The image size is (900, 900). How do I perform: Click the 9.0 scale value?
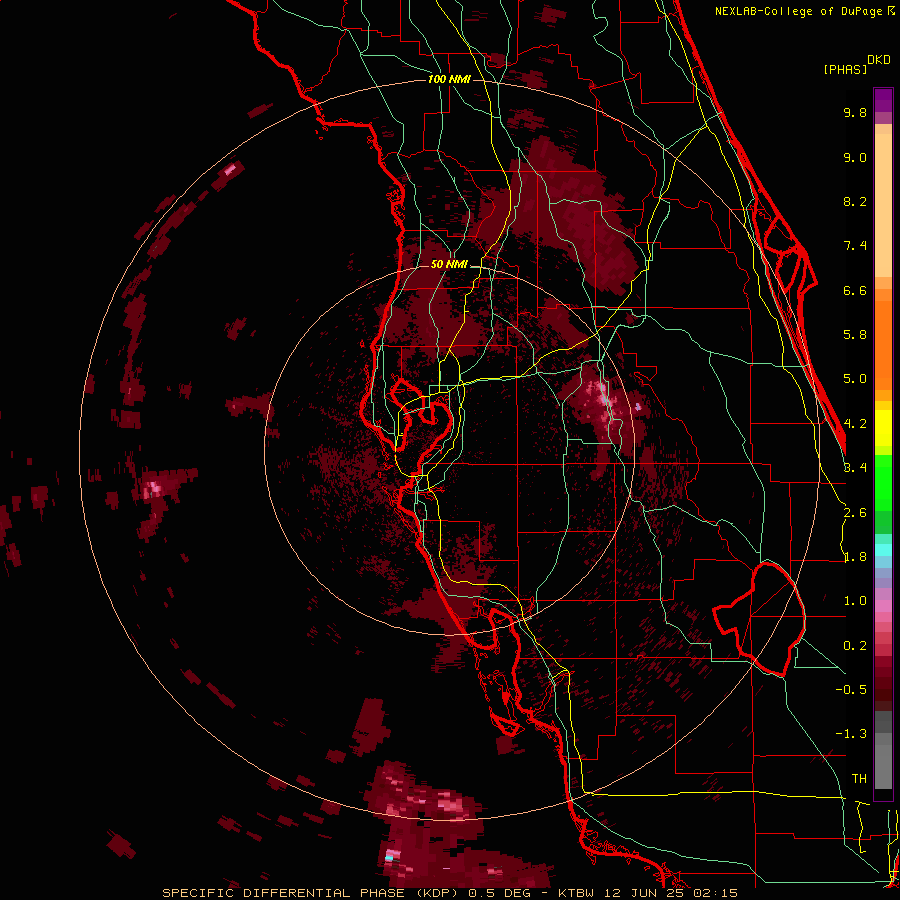[x=855, y=157]
